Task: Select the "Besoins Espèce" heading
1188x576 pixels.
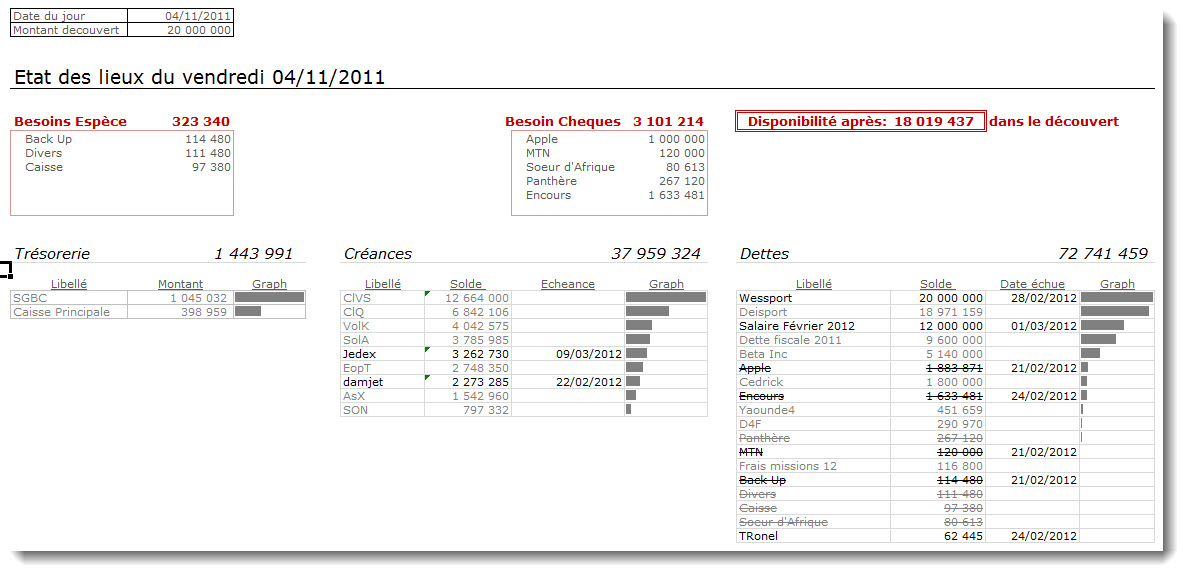Action: click(70, 121)
